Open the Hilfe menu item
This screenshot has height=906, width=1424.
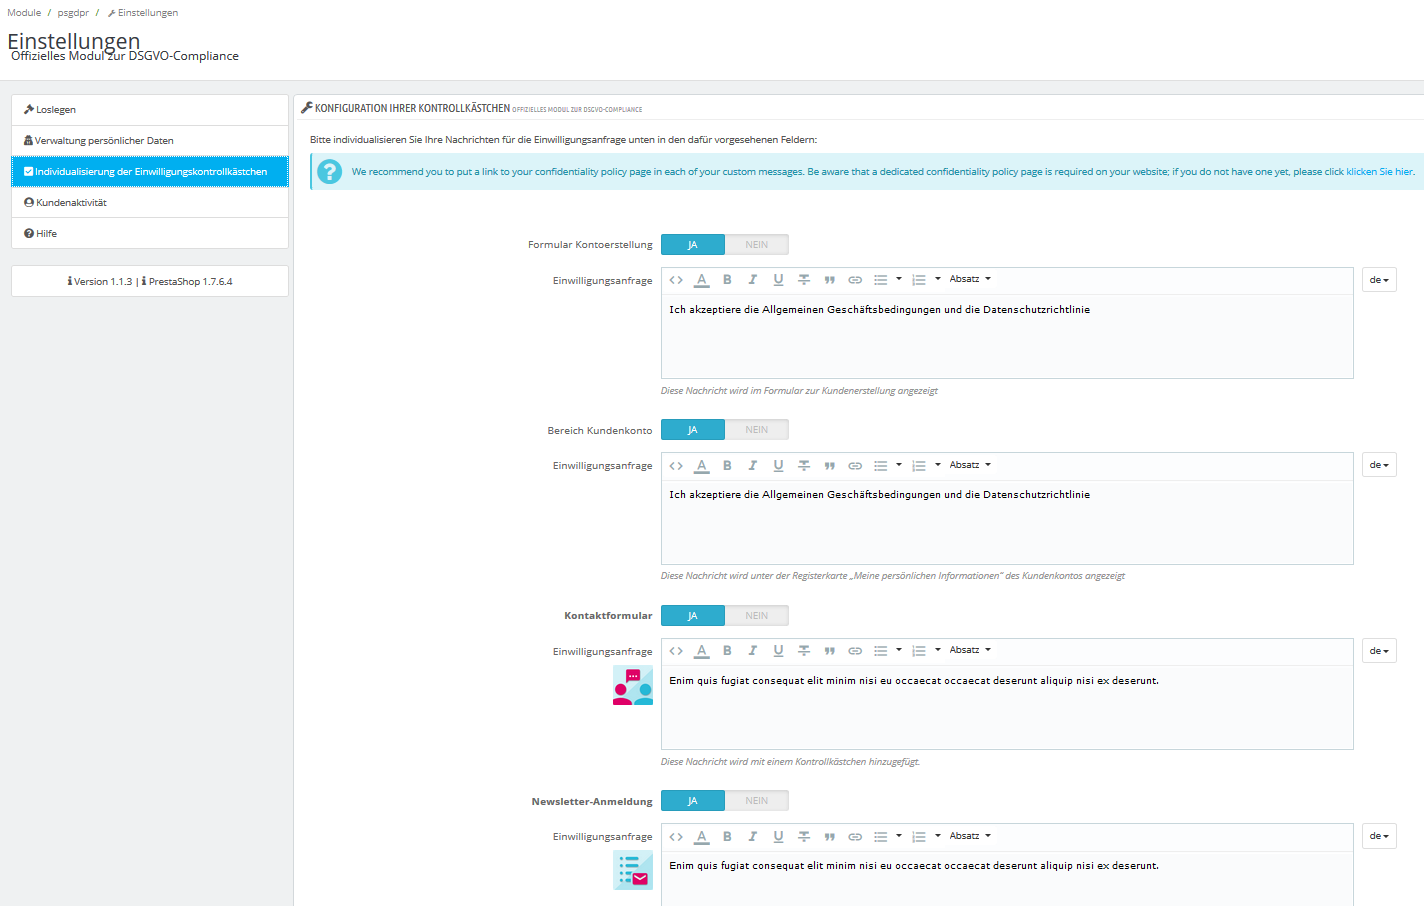[150, 234]
